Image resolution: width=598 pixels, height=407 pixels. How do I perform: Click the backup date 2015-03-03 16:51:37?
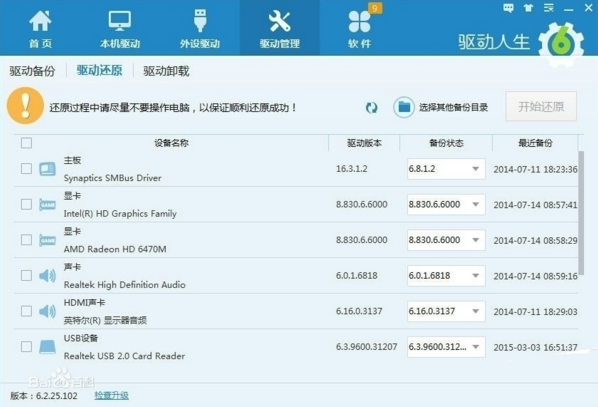point(535,347)
